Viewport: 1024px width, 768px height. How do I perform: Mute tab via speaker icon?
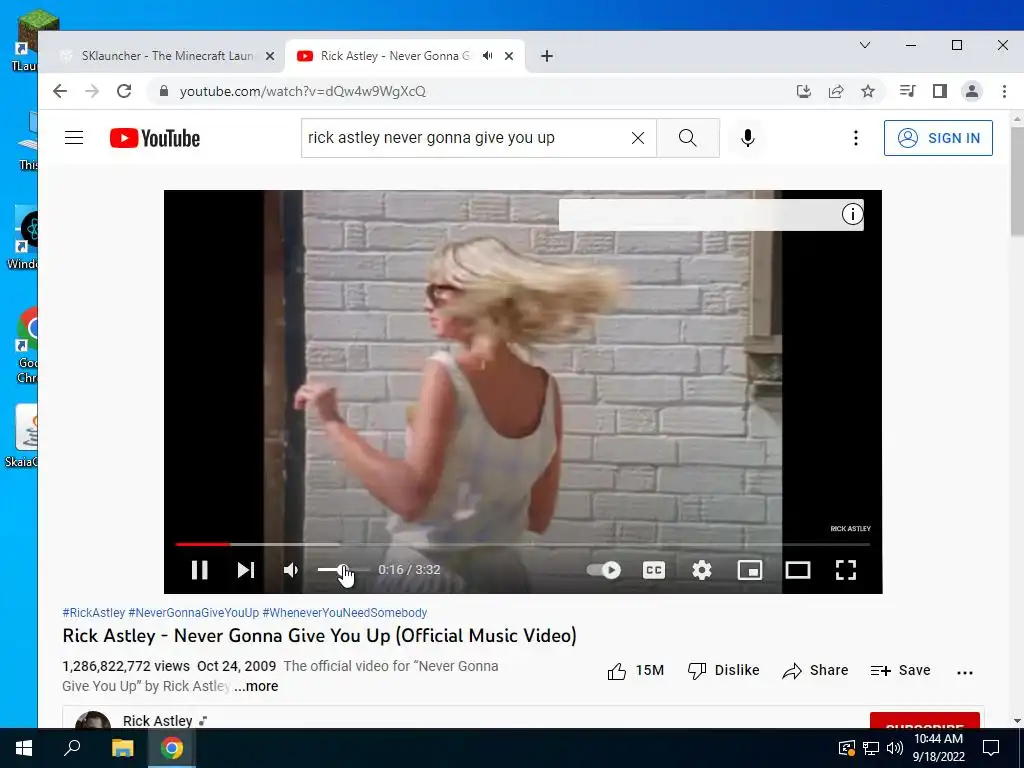[488, 56]
